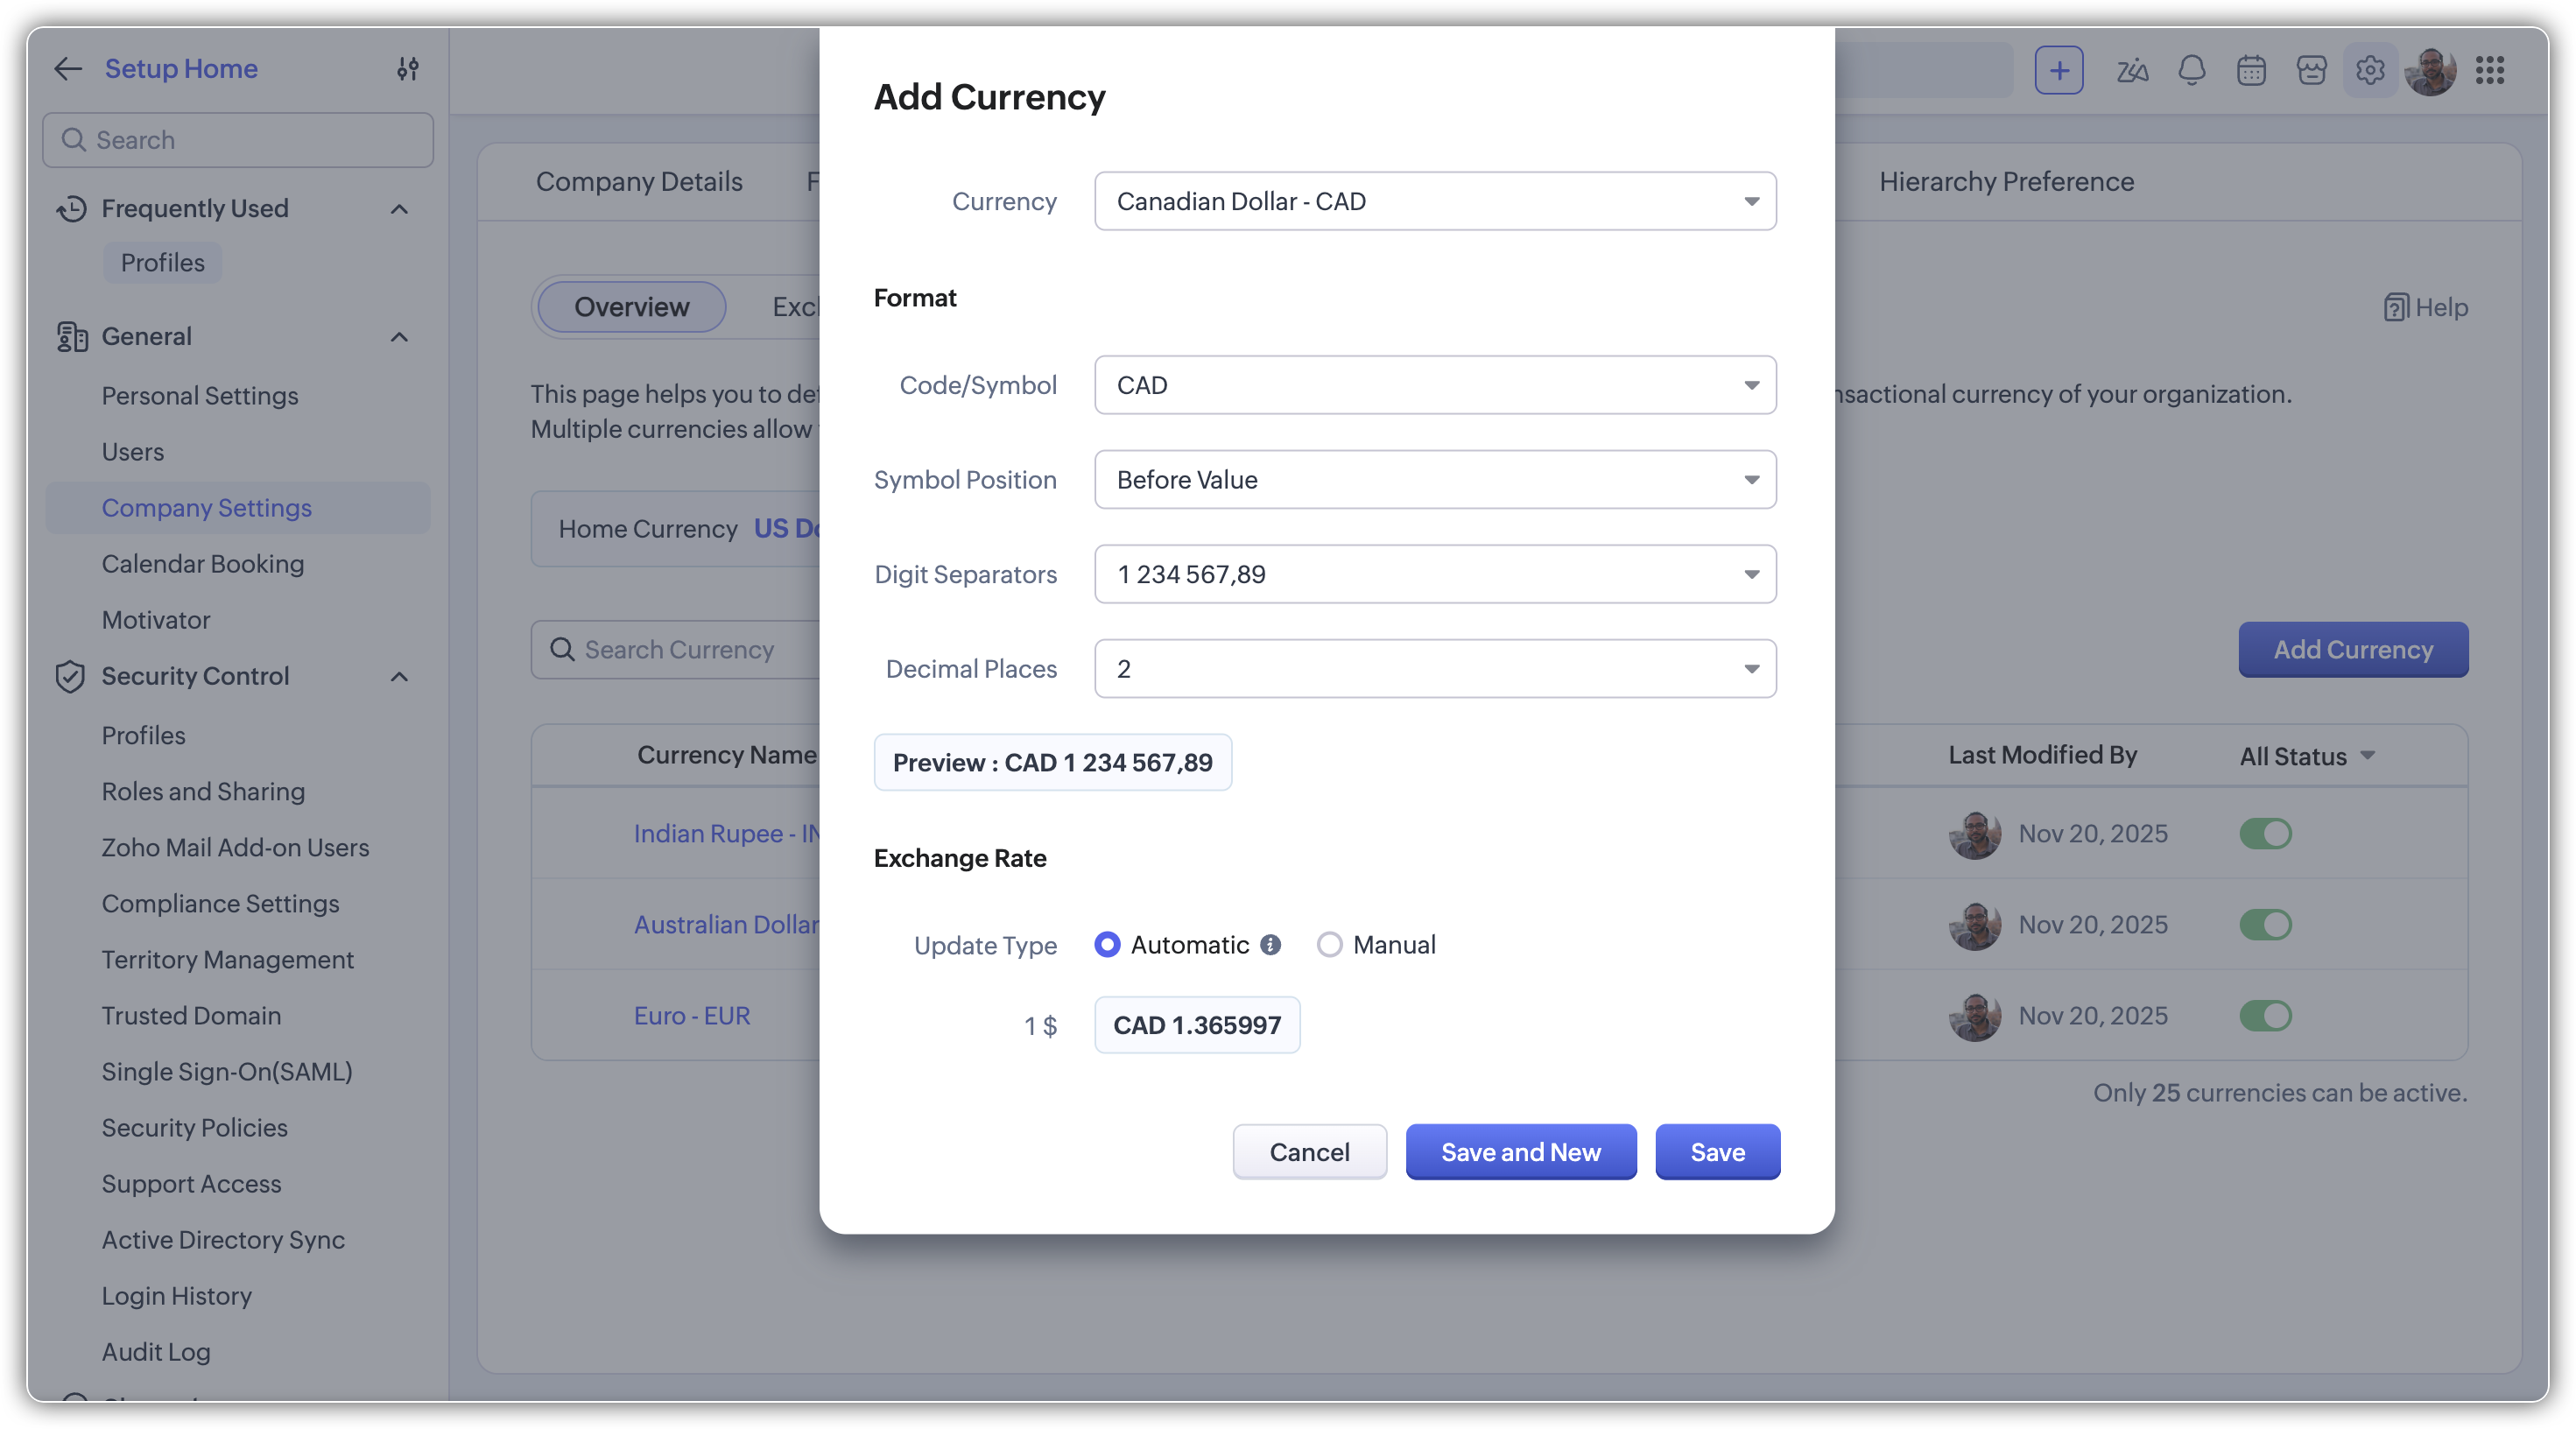Collapse the Security Control section

[399, 676]
